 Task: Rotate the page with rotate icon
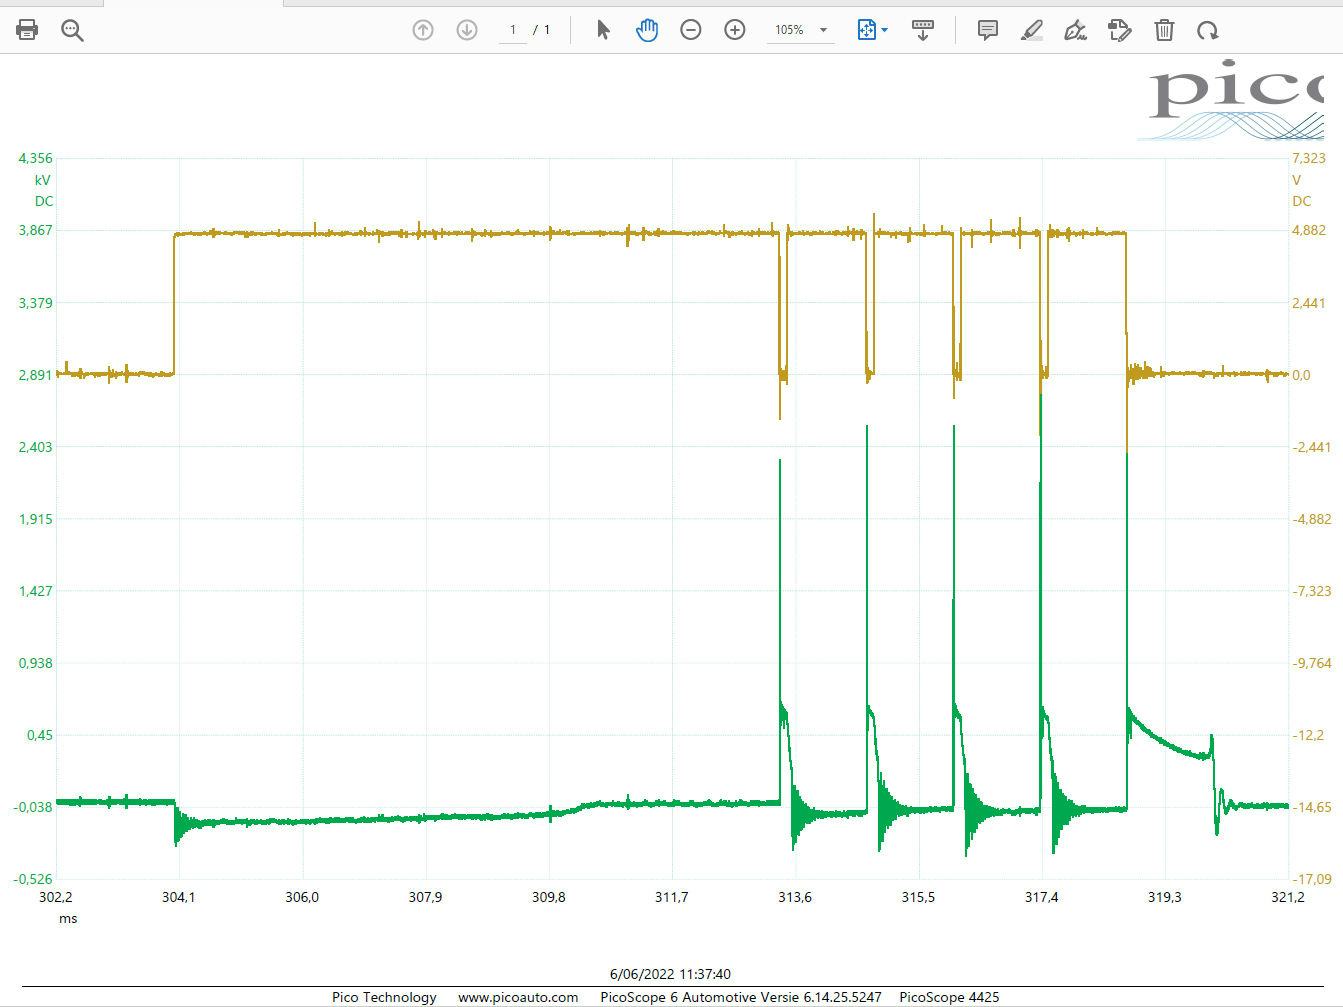pos(1208,30)
